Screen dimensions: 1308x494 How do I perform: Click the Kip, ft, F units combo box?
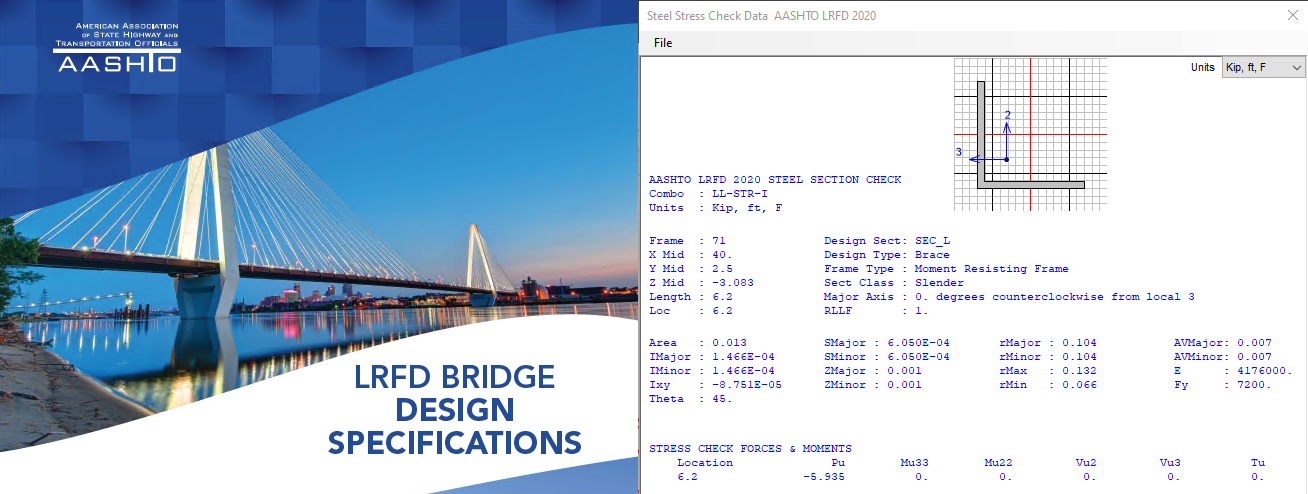[1256, 67]
